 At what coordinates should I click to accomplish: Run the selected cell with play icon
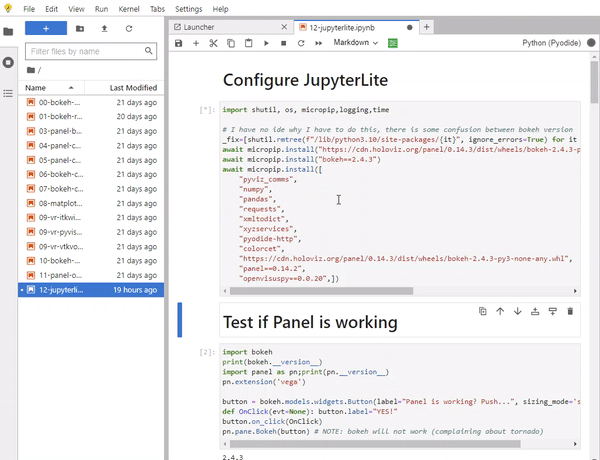[266, 43]
